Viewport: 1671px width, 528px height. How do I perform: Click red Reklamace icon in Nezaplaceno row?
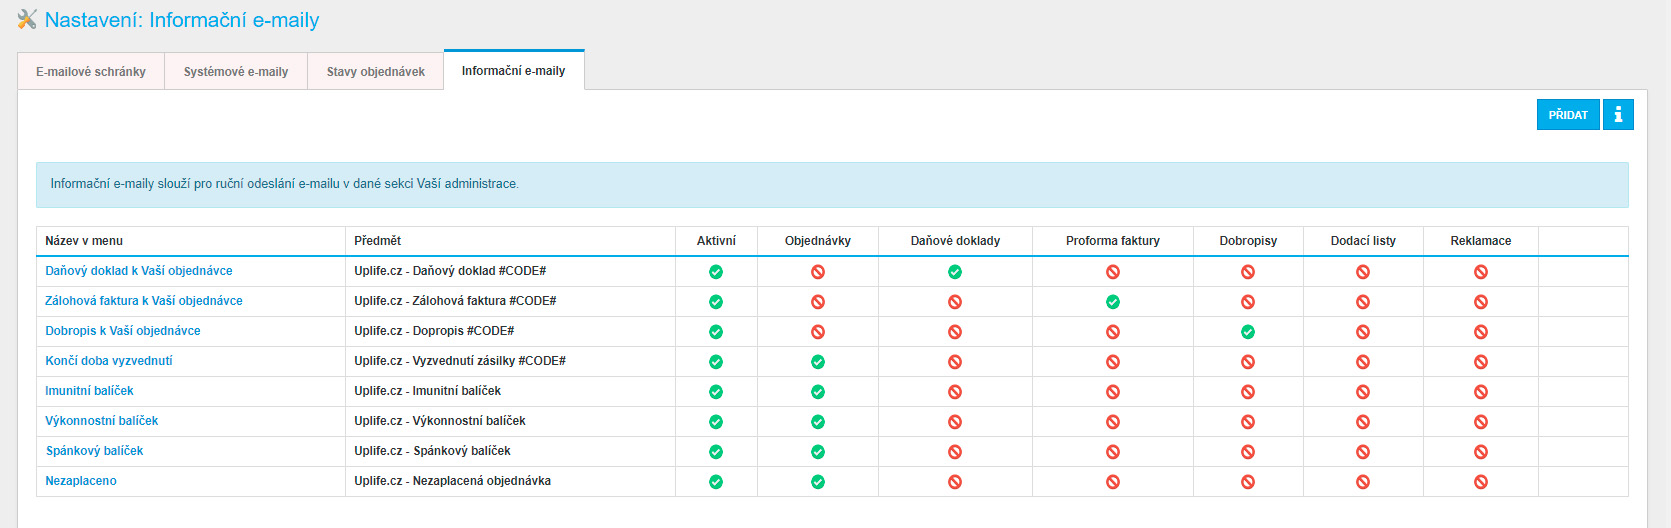pos(1481,482)
